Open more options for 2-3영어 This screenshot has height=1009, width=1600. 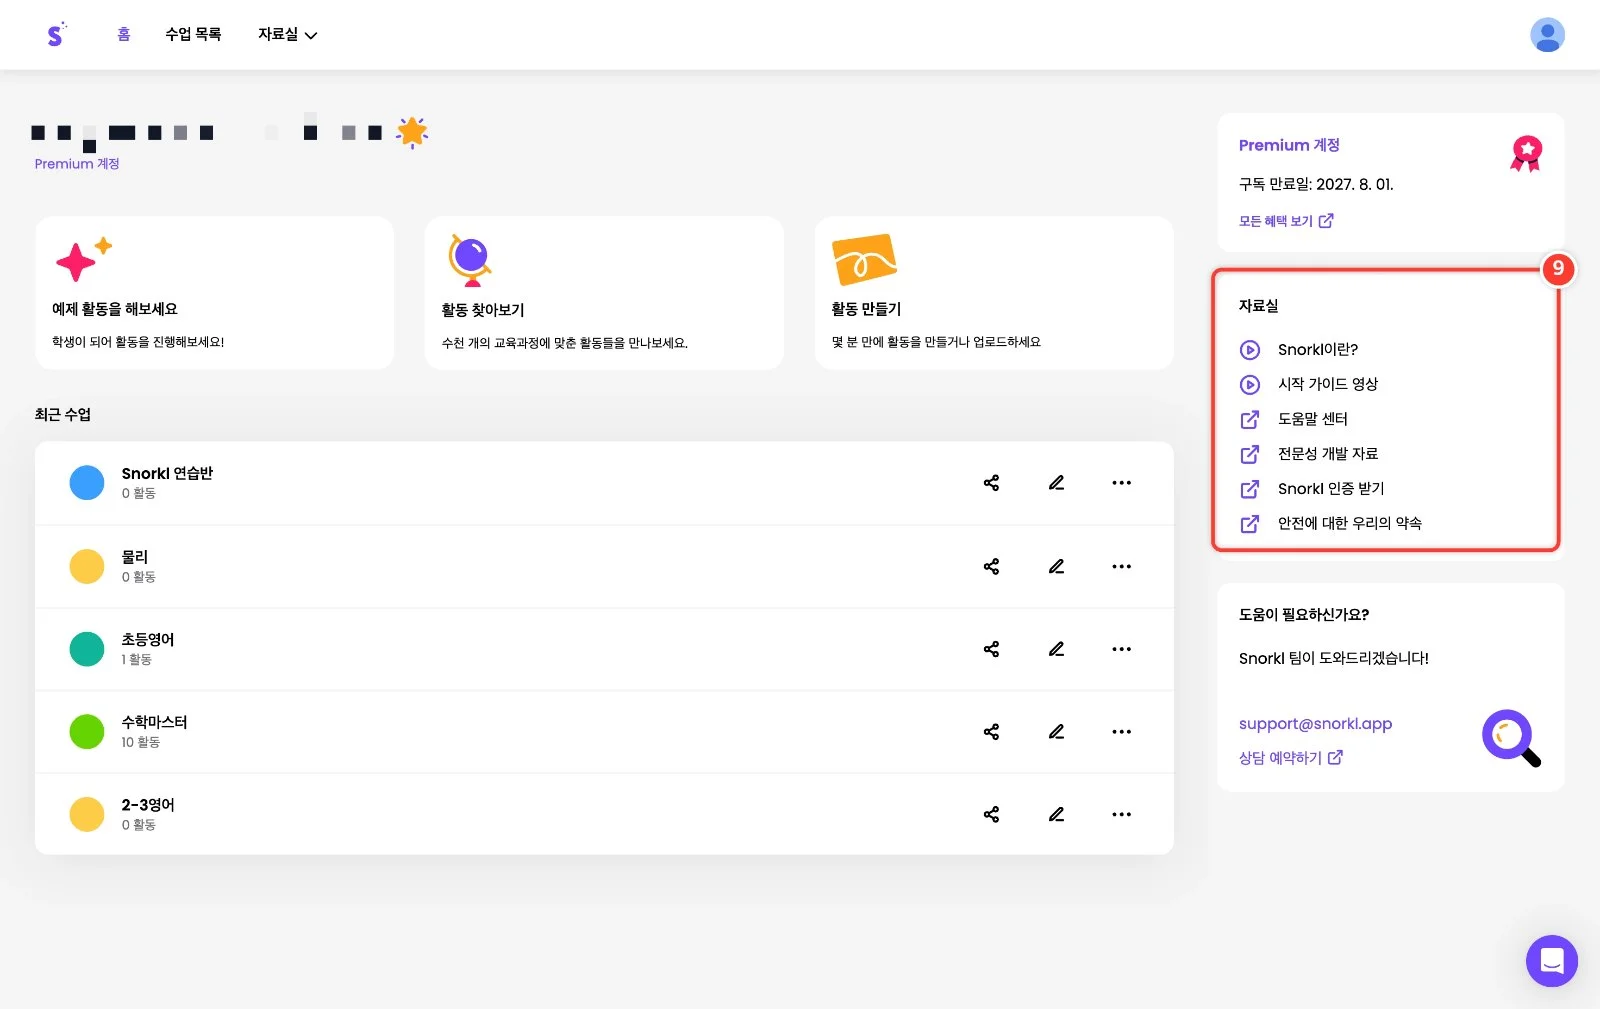[x=1121, y=814]
